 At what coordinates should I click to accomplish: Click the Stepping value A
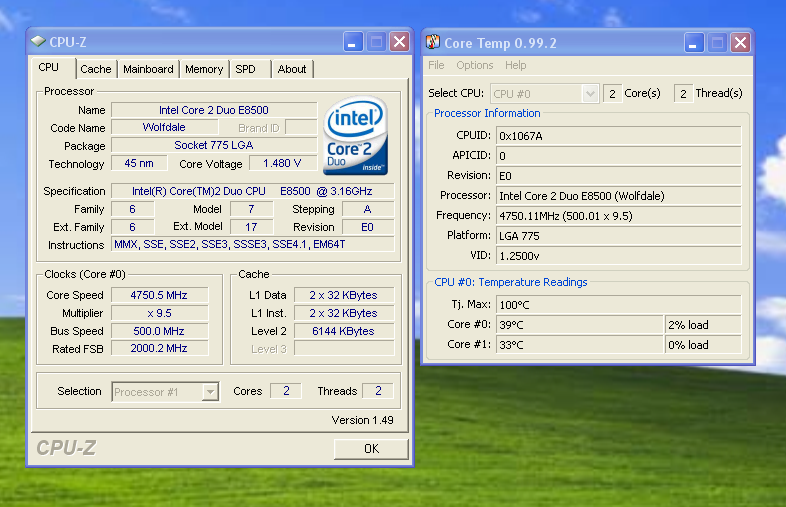coord(368,209)
